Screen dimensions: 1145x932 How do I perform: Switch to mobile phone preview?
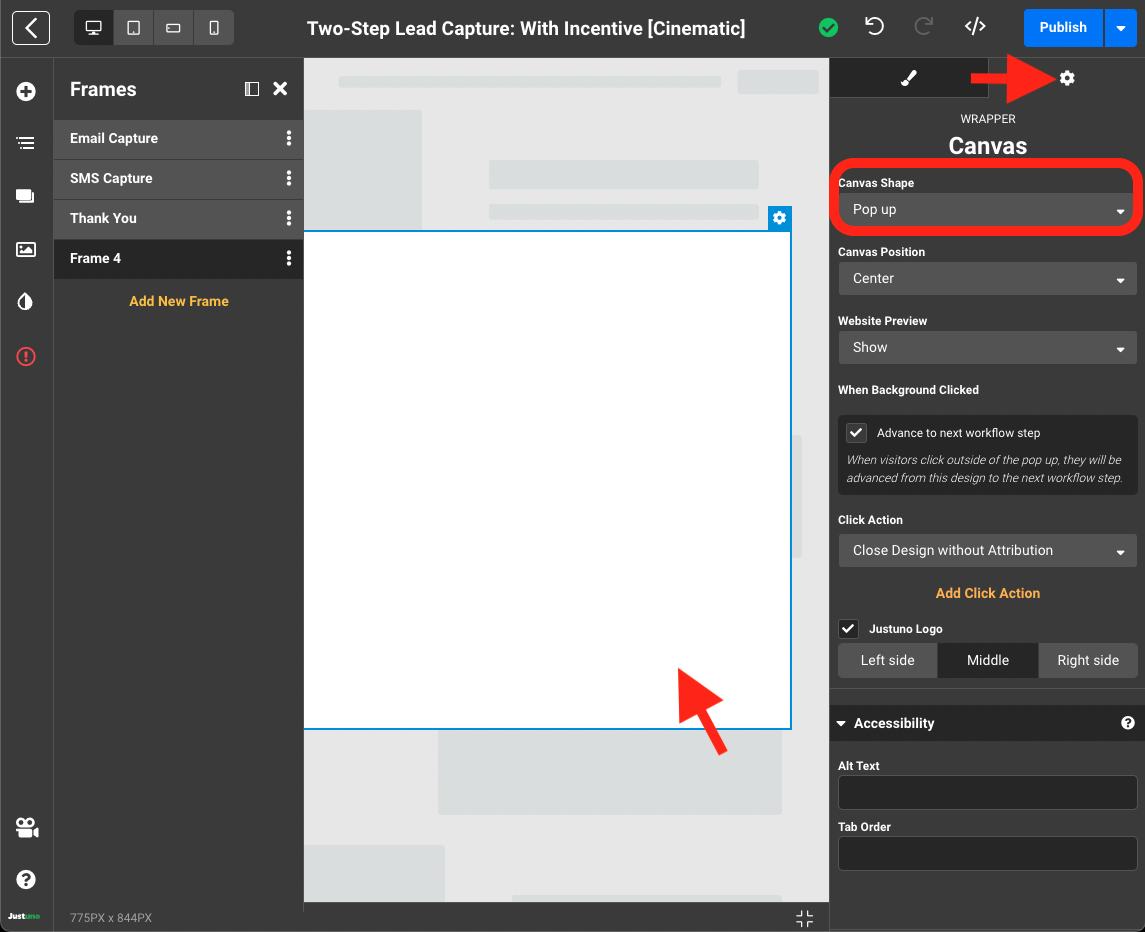click(213, 28)
